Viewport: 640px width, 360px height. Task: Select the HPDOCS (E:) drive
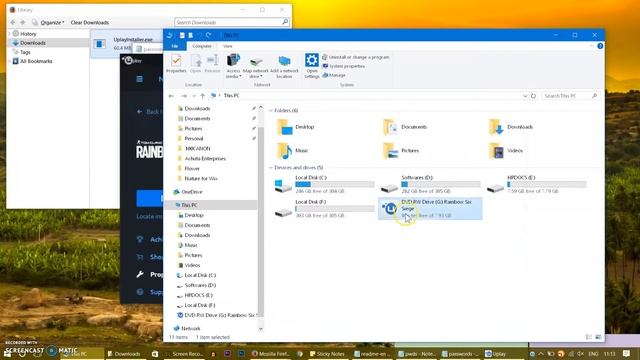[x=537, y=184]
